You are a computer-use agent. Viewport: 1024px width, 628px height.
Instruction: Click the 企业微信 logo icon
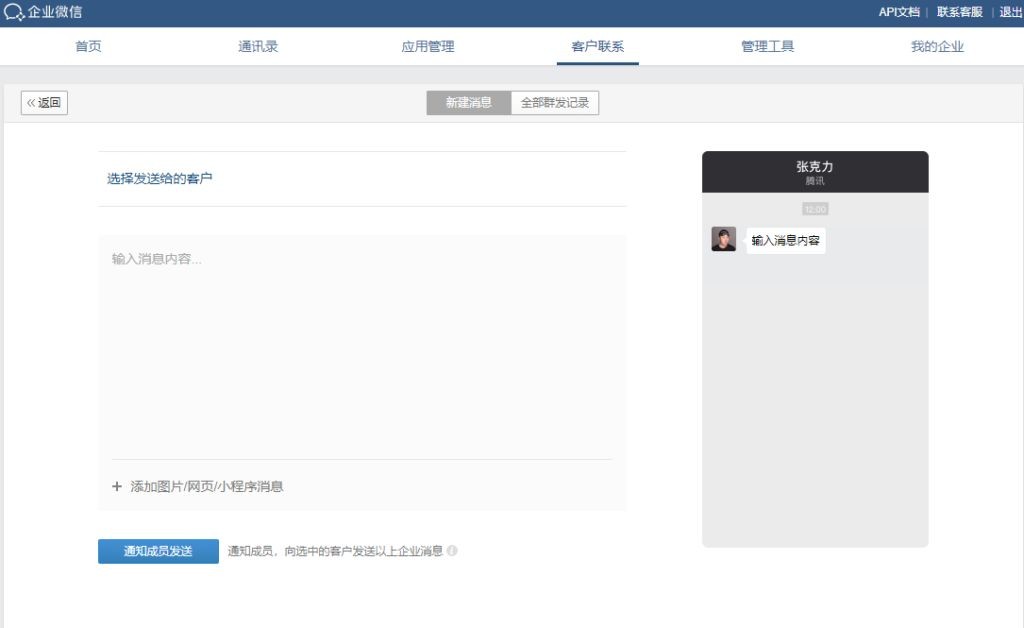(14, 12)
